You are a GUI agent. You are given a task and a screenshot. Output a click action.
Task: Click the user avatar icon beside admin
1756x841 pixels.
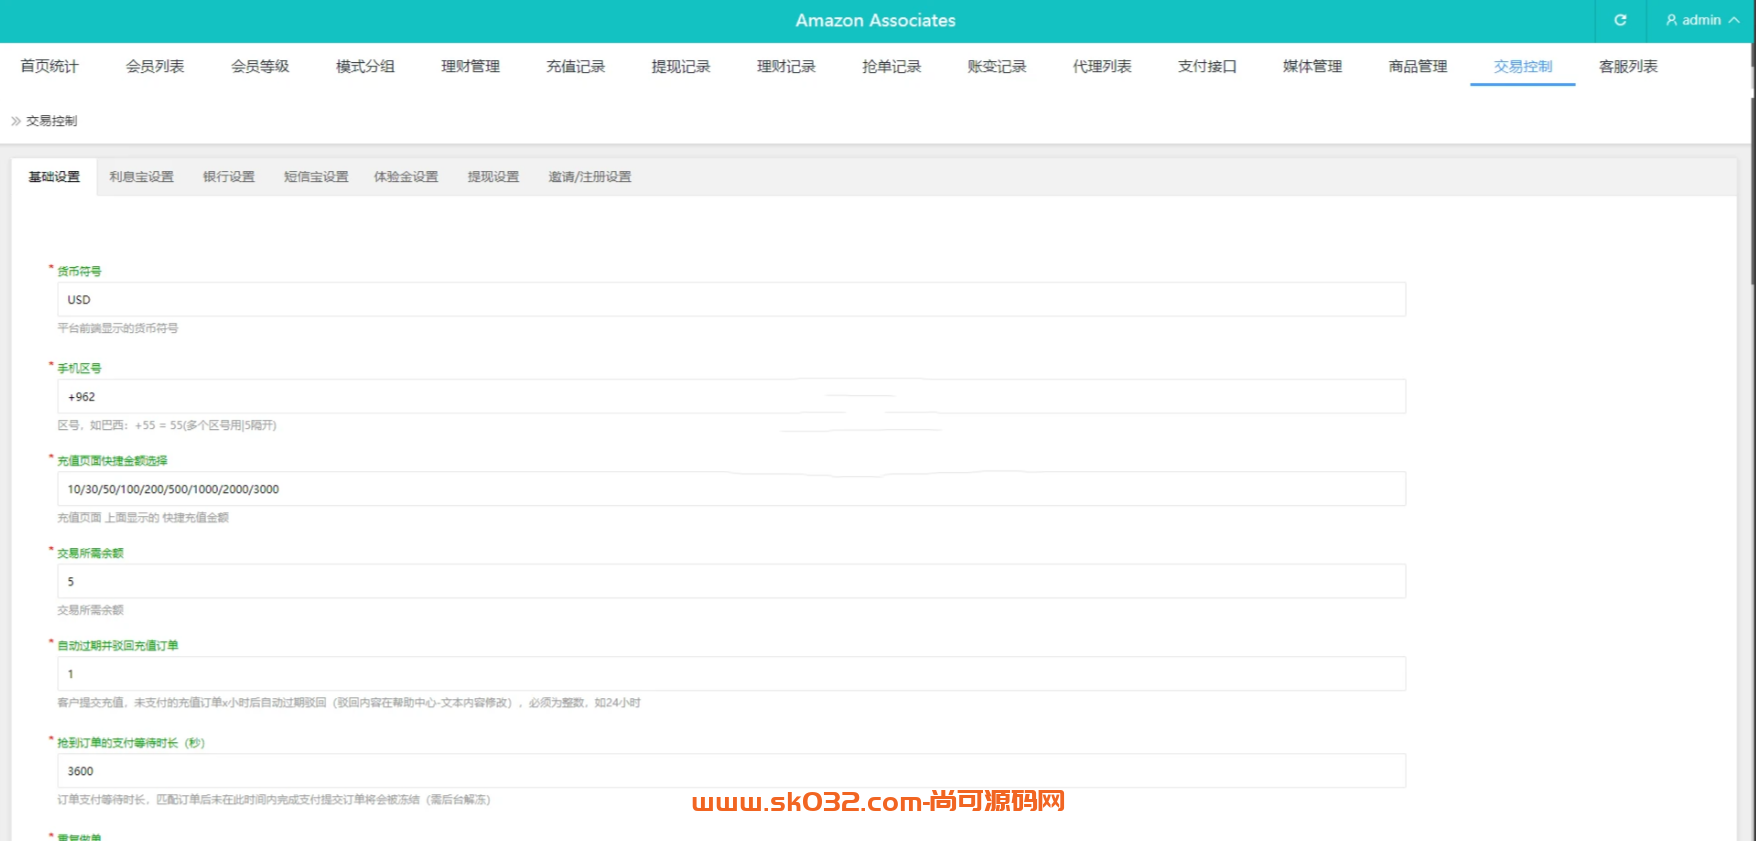pyautogui.click(x=1671, y=20)
